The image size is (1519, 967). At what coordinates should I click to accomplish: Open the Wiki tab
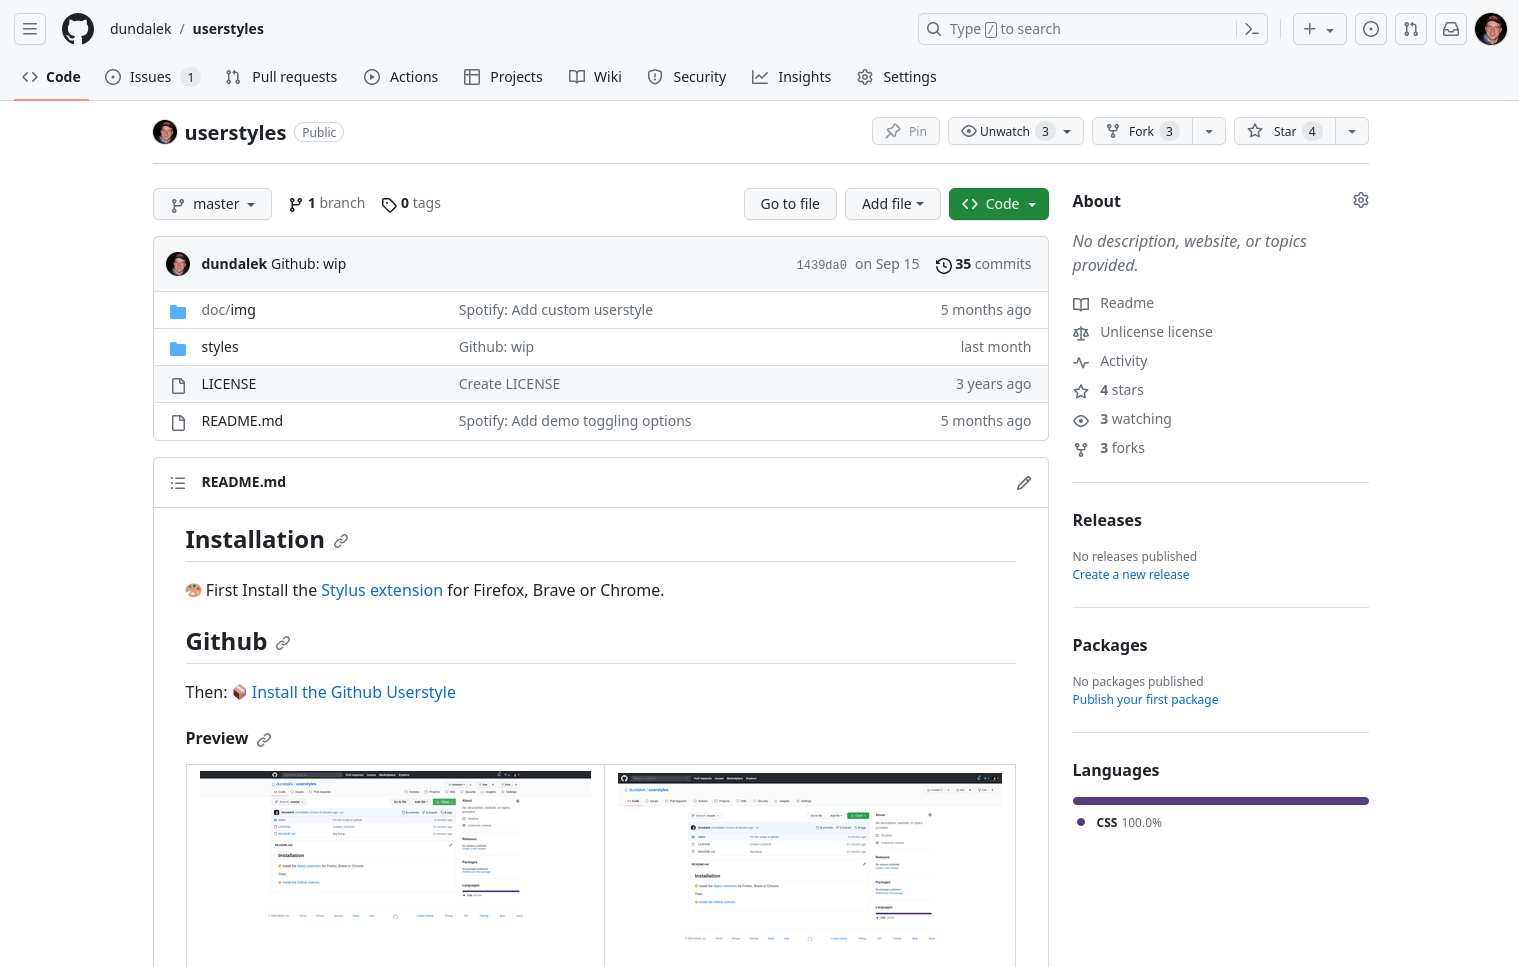click(x=595, y=77)
